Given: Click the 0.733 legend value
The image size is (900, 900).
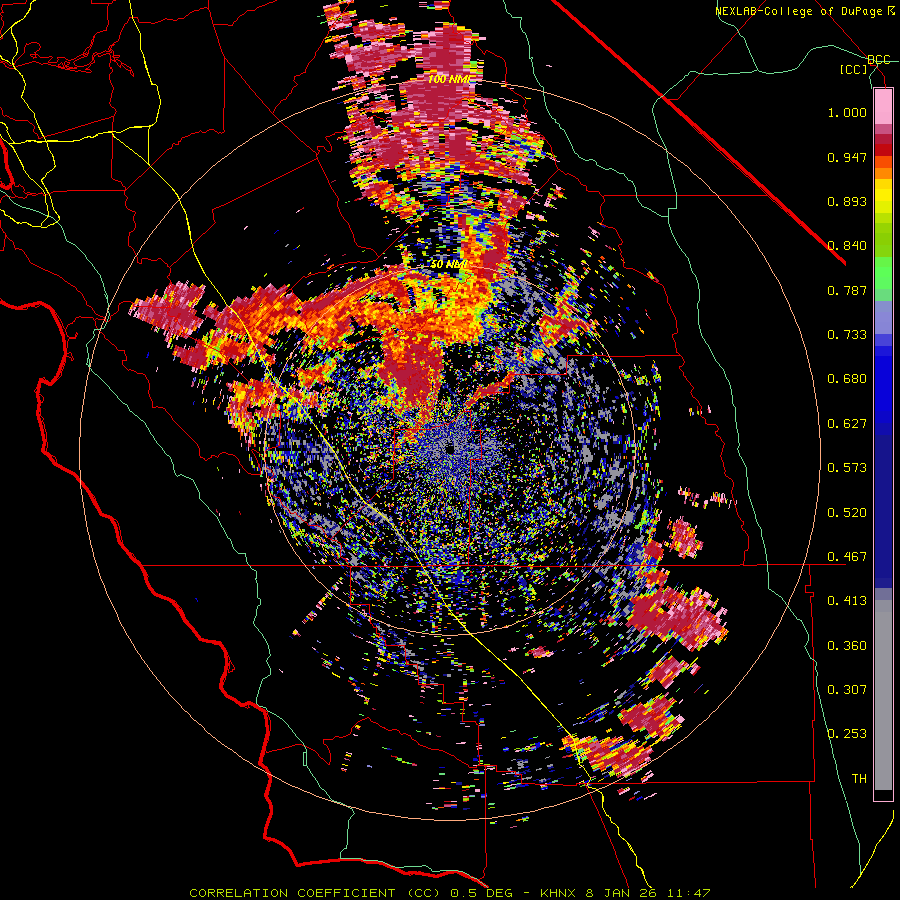Looking at the screenshot, I should click(x=847, y=335).
